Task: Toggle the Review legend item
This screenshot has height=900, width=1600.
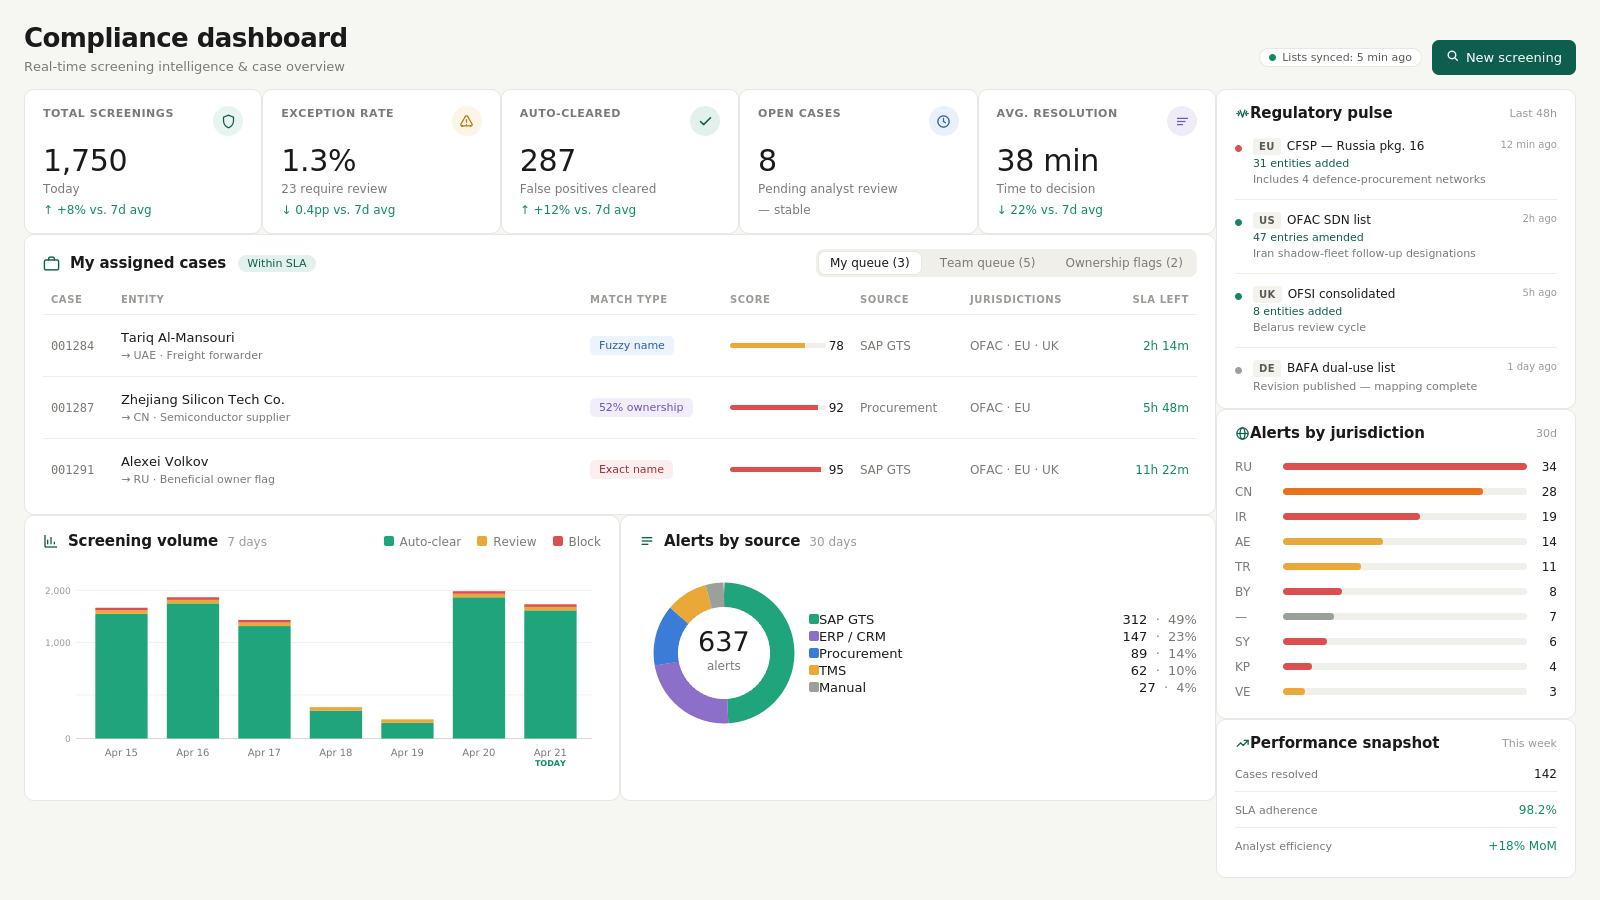Action: (507, 542)
